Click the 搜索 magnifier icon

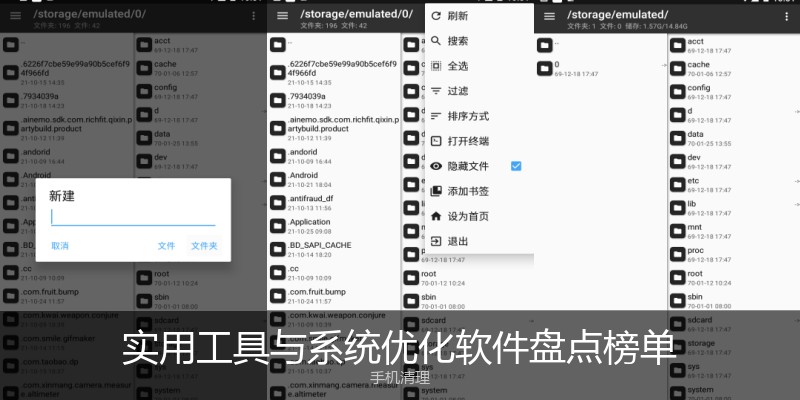[x=436, y=41]
